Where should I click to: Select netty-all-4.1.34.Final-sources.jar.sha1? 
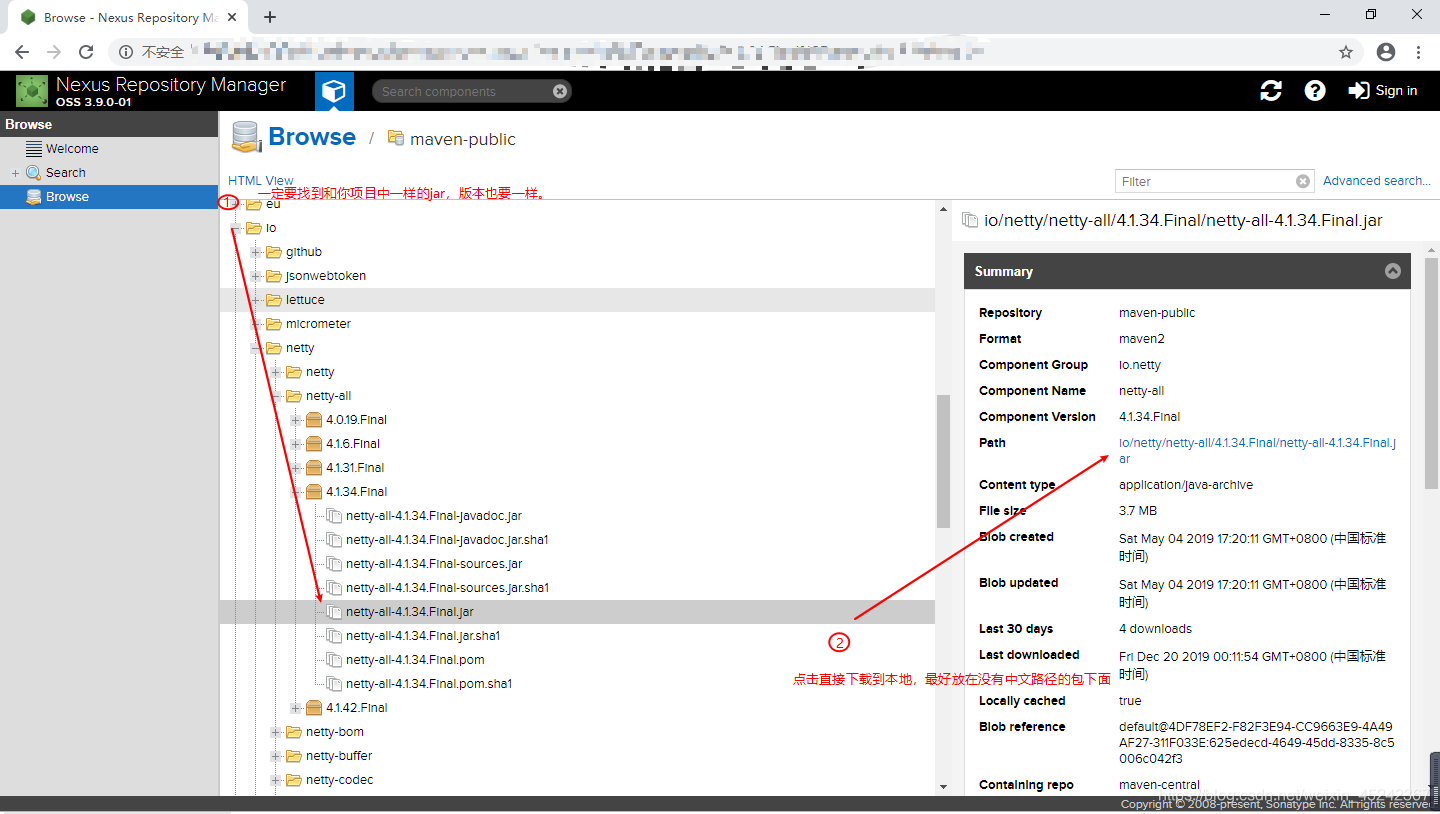[447, 588]
